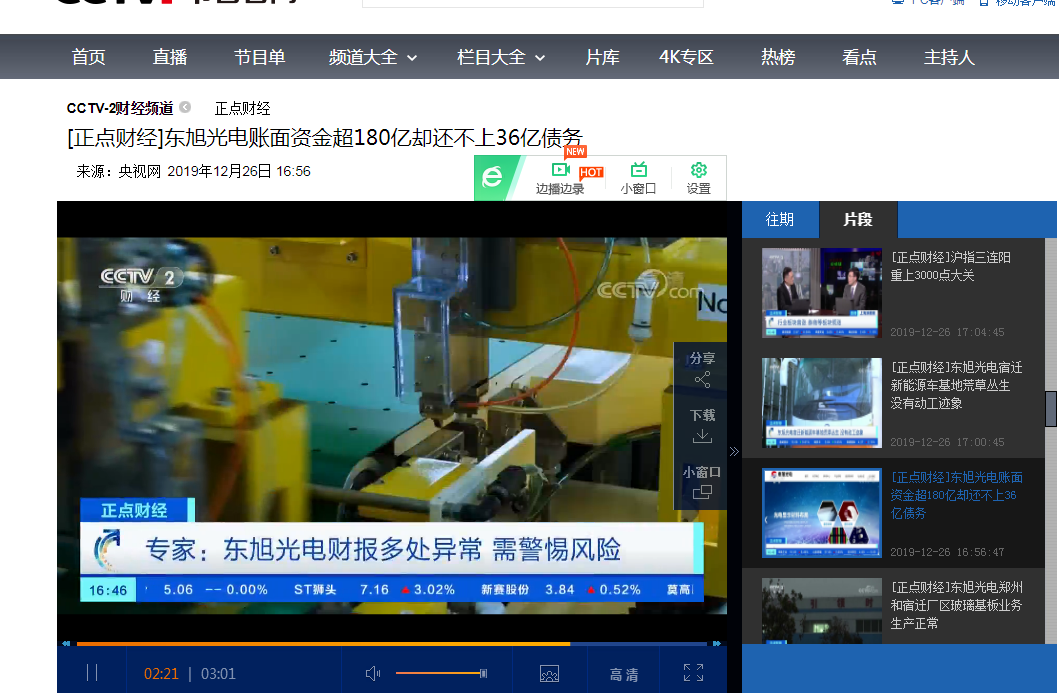Click the video title headline text
The image size is (1059, 693).
pos(325,138)
